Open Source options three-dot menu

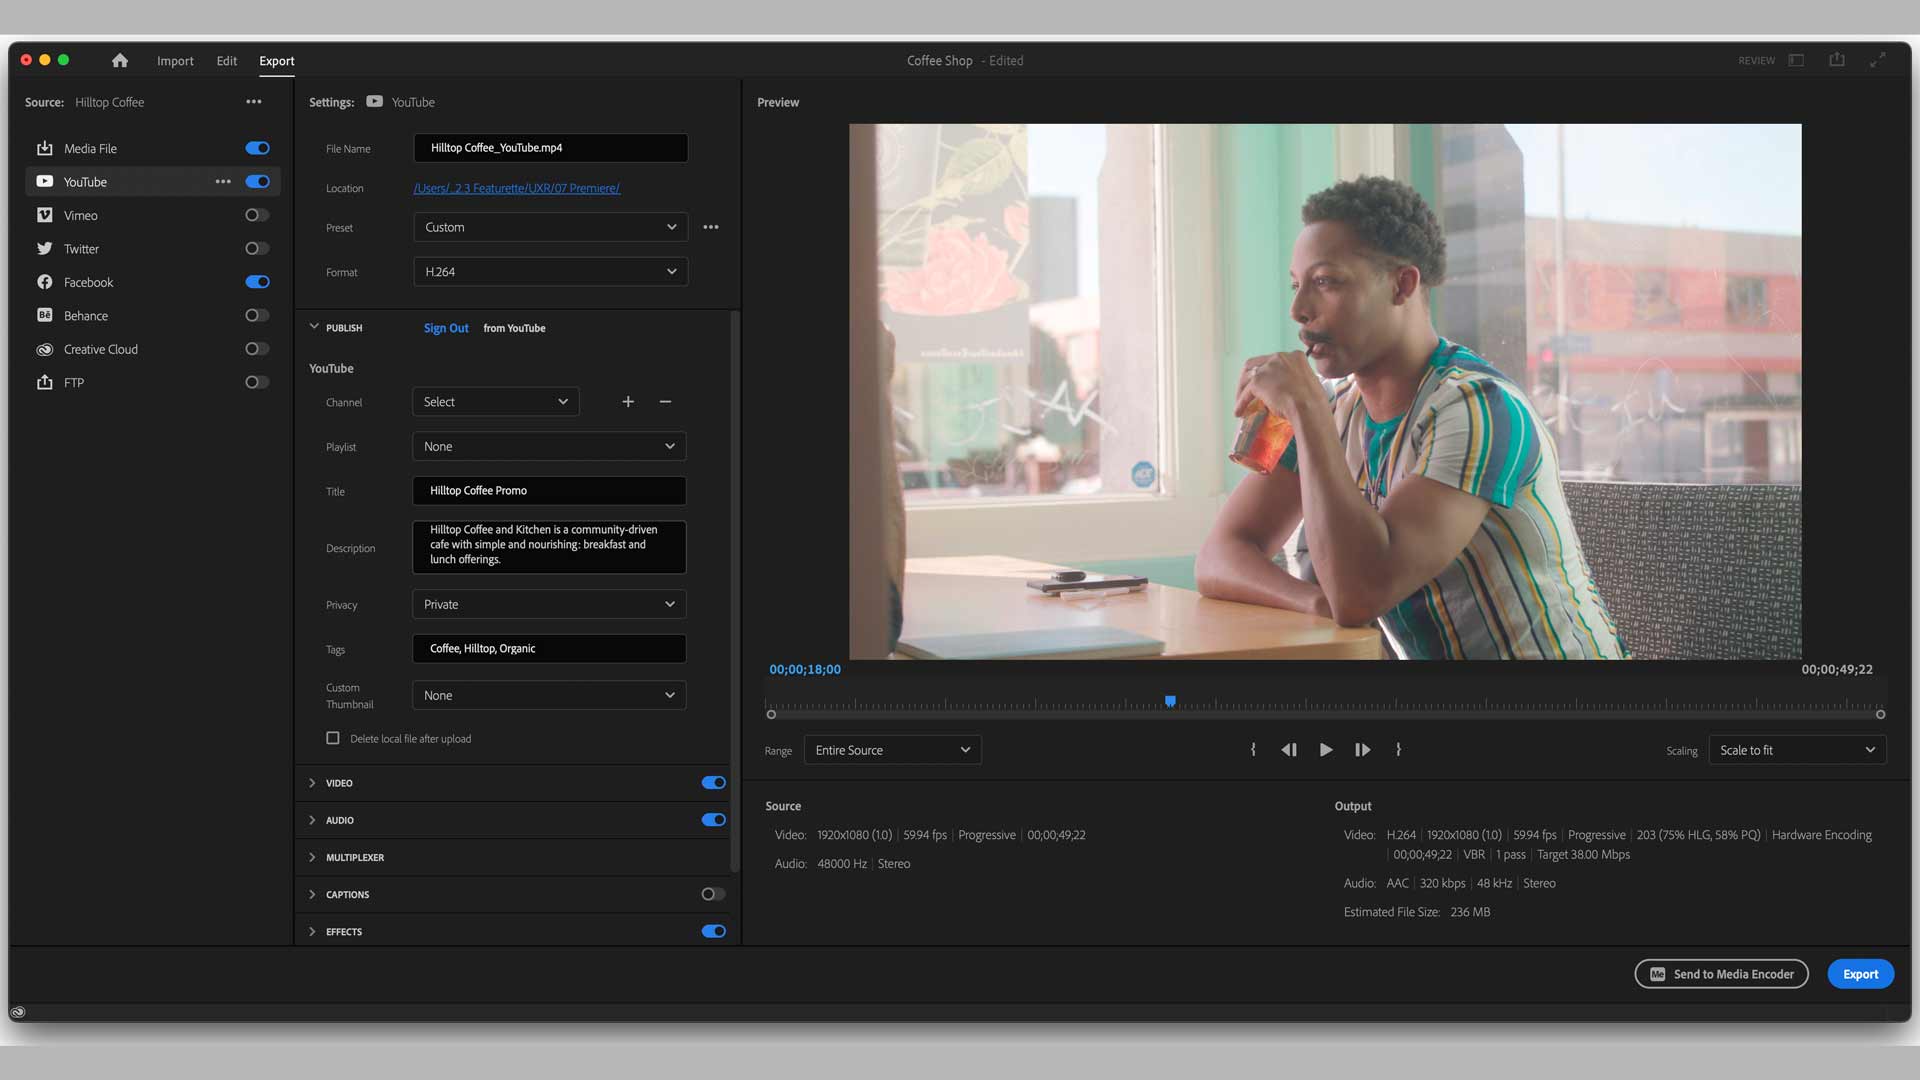click(x=254, y=102)
